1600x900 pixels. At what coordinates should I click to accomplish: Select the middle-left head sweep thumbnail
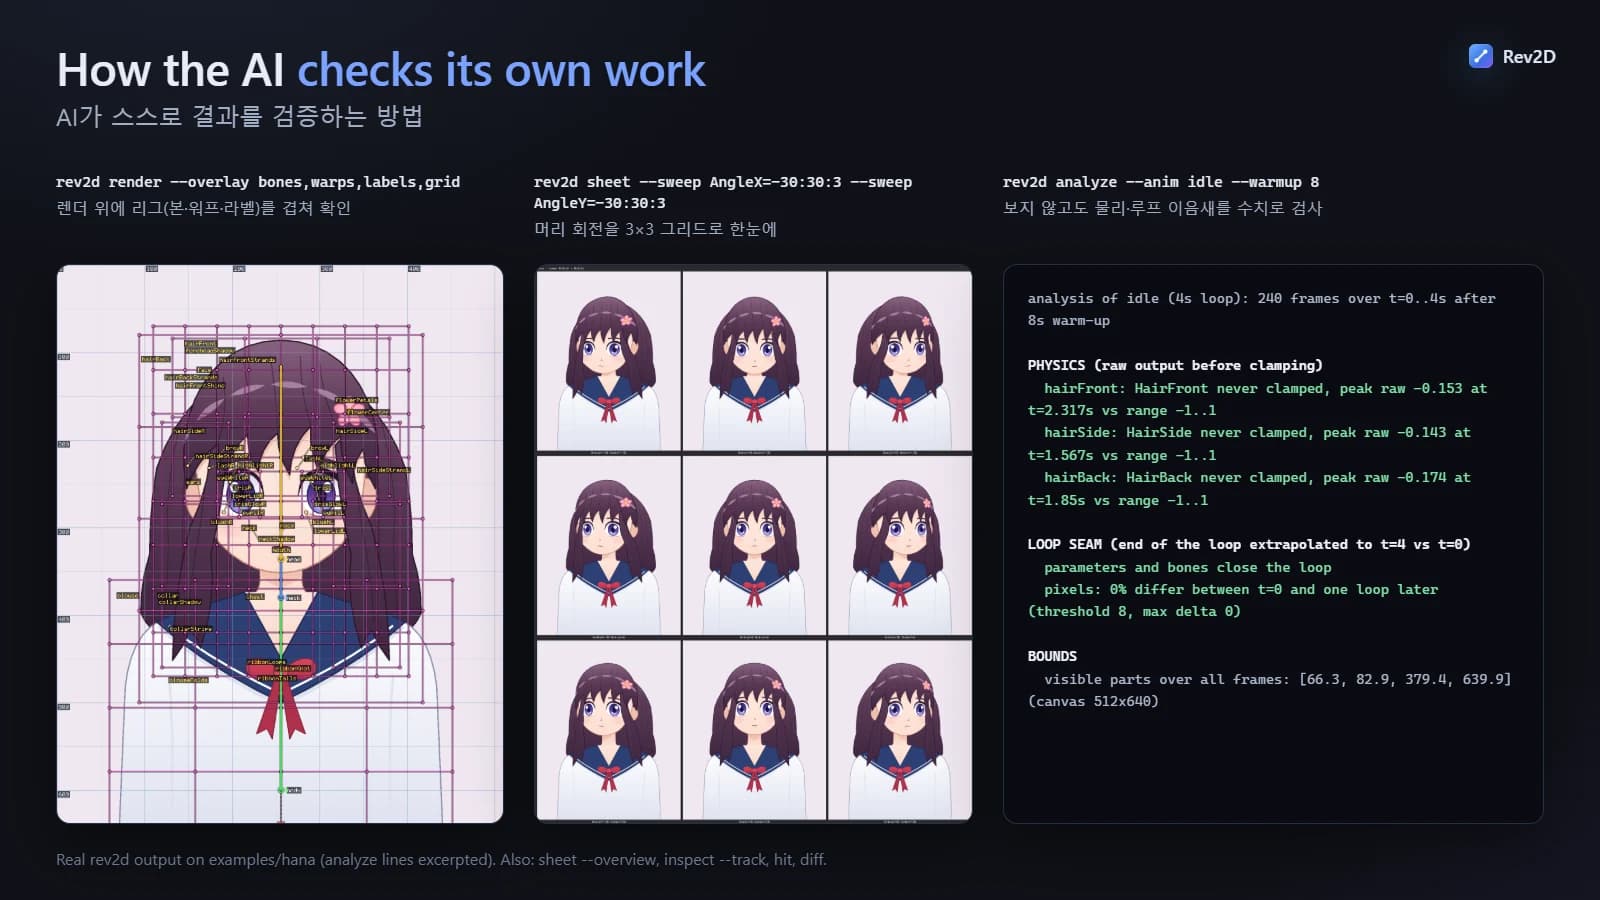click(x=608, y=546)
